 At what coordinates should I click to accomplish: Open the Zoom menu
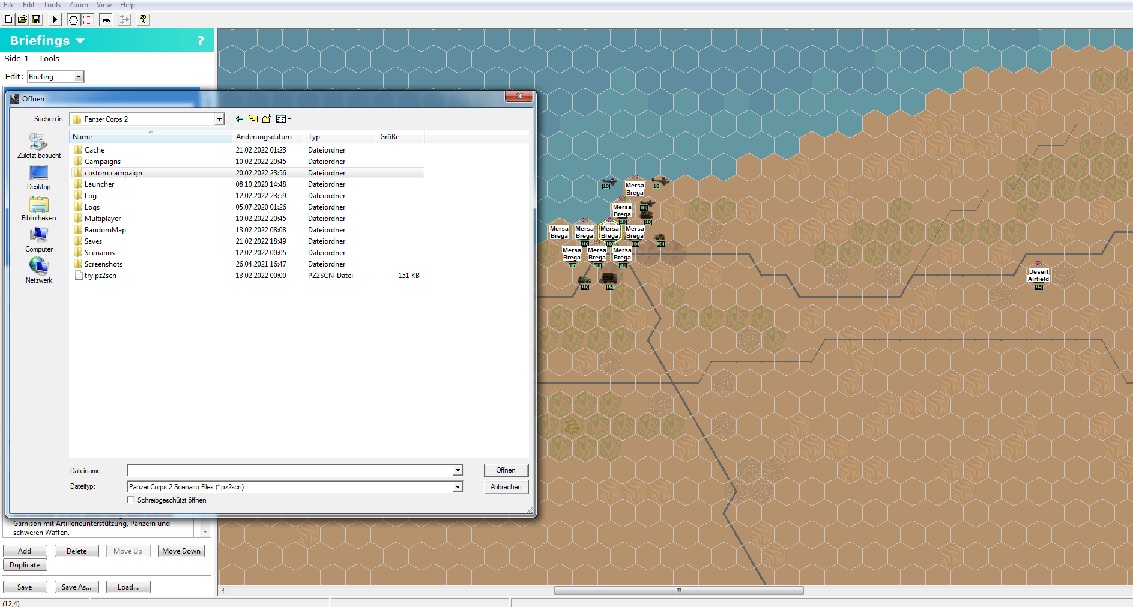[x=79, y=4]
